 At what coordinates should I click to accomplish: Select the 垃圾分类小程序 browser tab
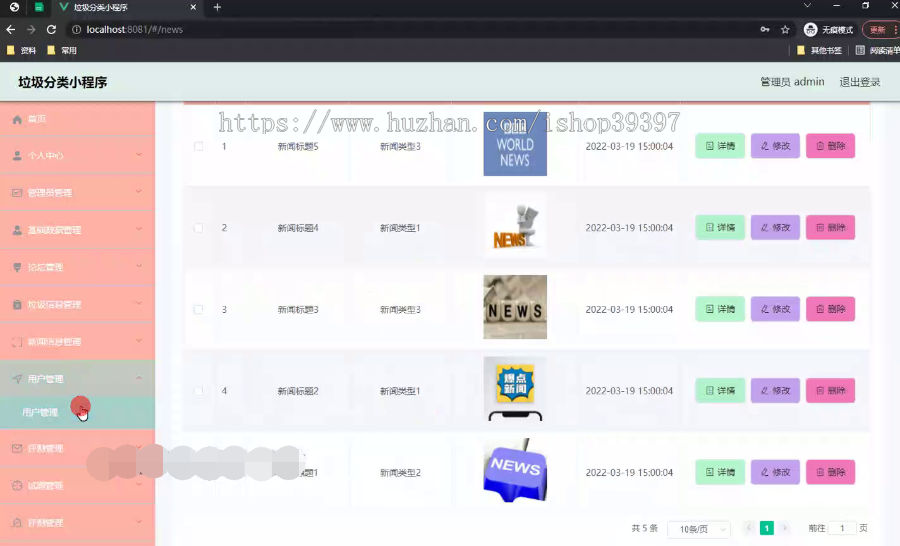pyautogui.click(x=127, y=7)
